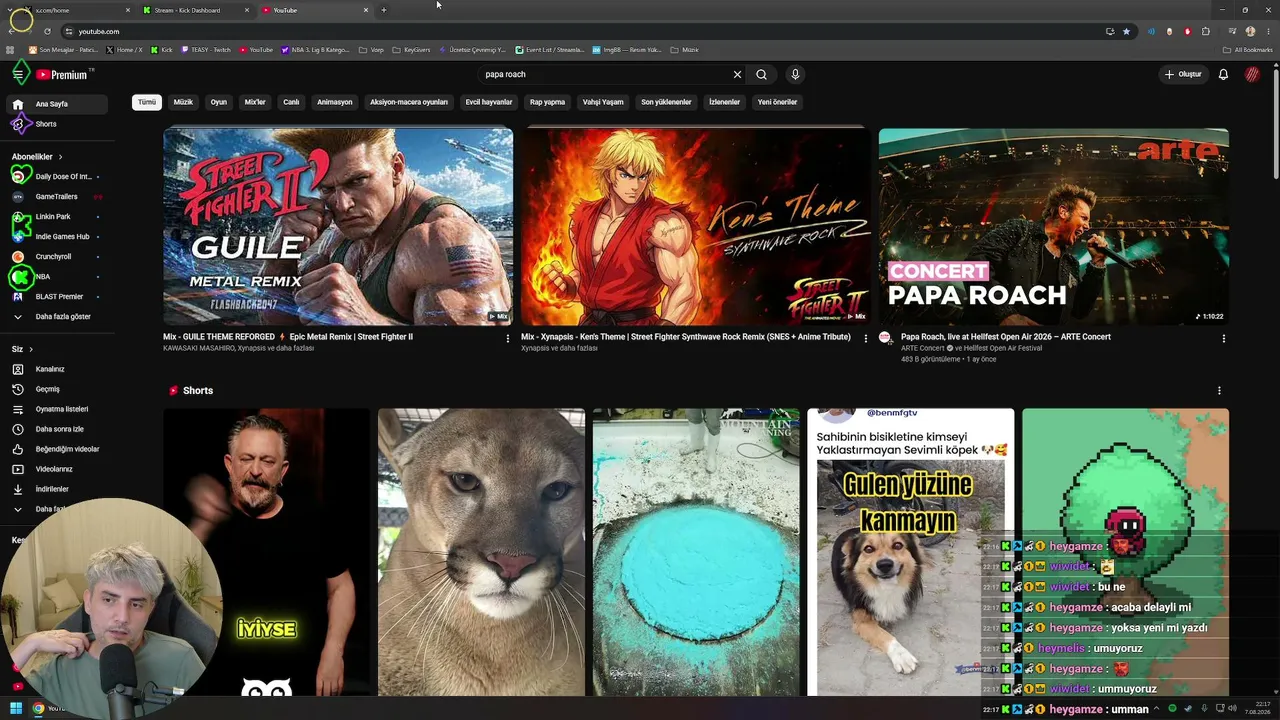This screenshot has height=720, width=1280.
Task: Select the Rap yapma filter chip
Action: click(547, 102)
